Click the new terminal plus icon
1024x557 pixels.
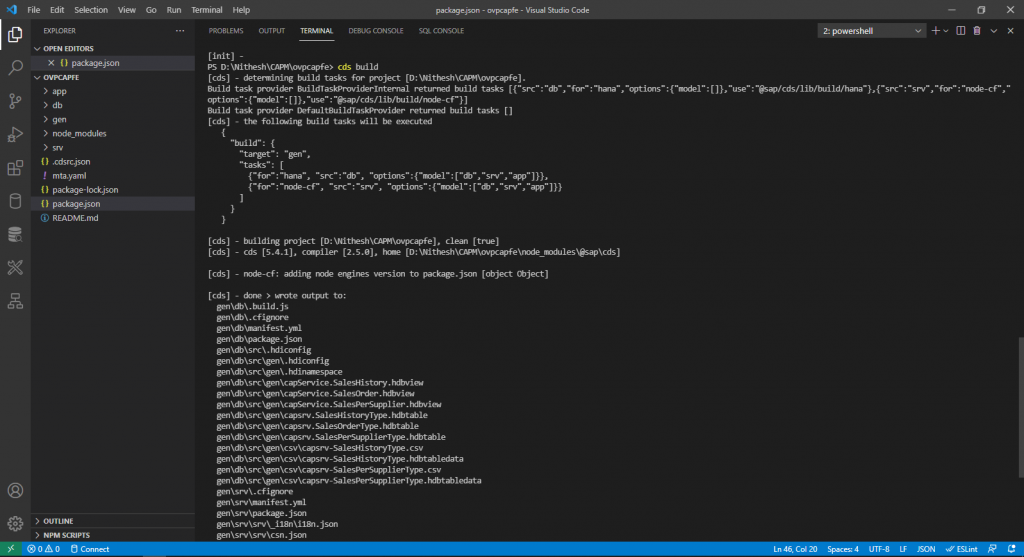[x=935, y=31]
